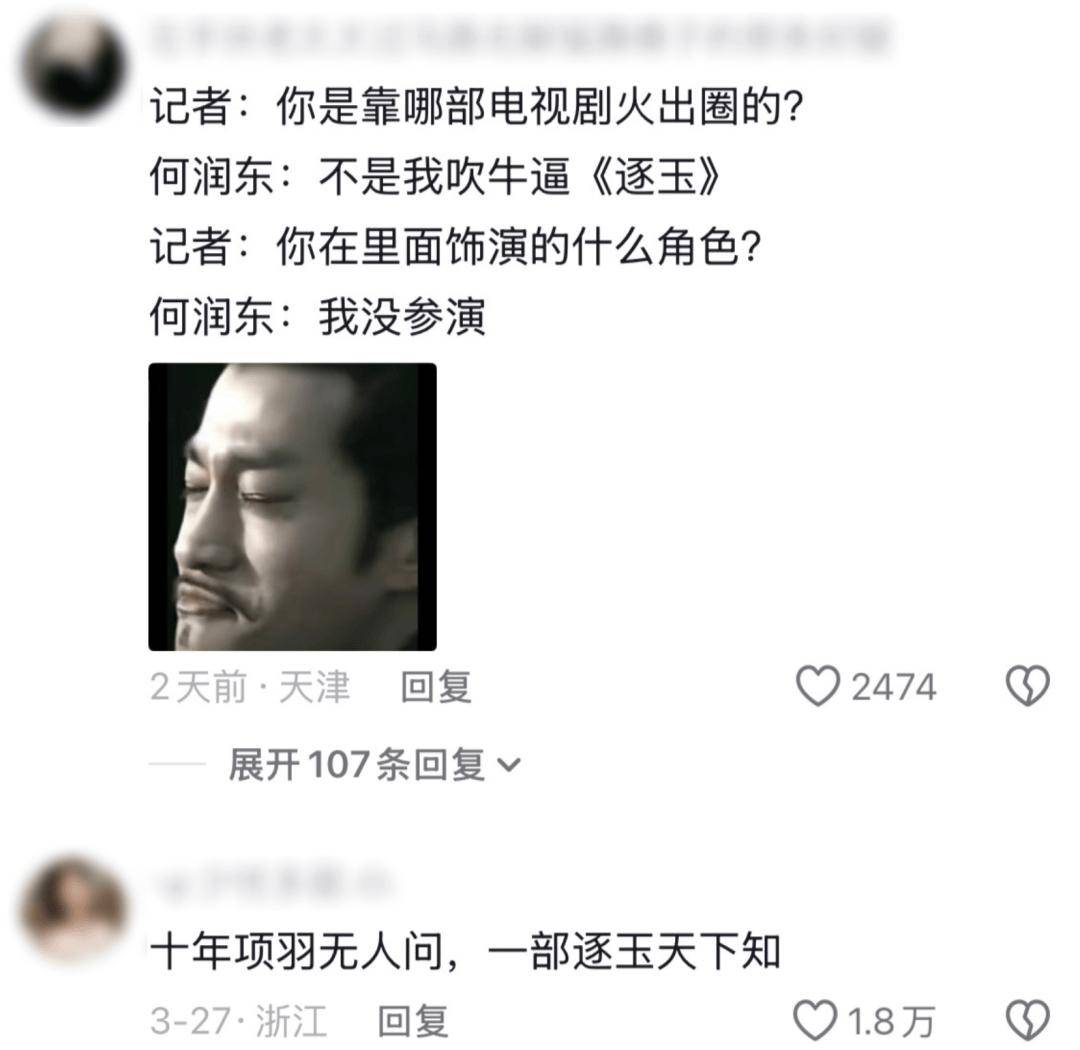Viewport: 1080px width, 1050px height.
Task: Open the crying man meme image
Action: 292,506
